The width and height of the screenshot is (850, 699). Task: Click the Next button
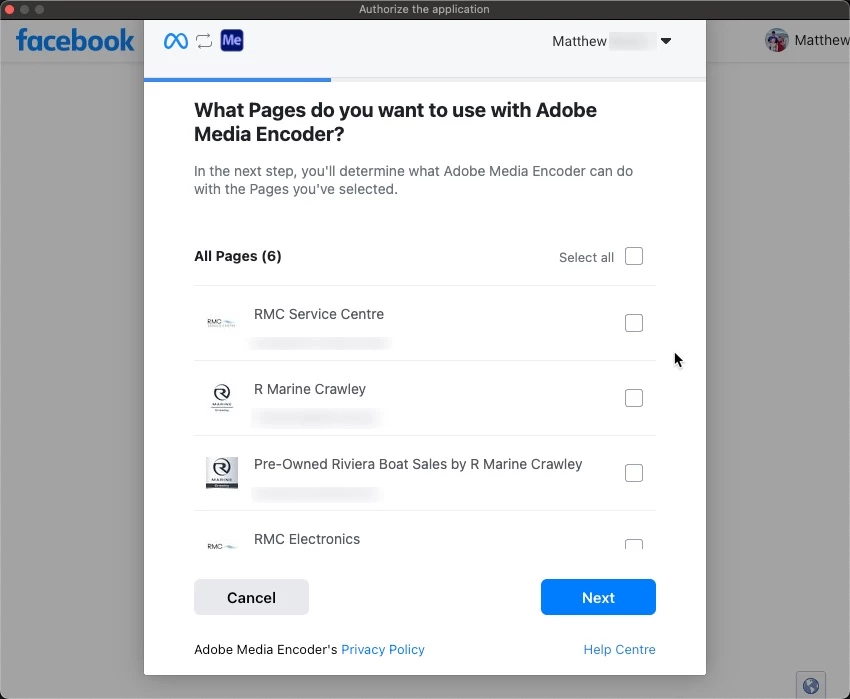[598, 597]
